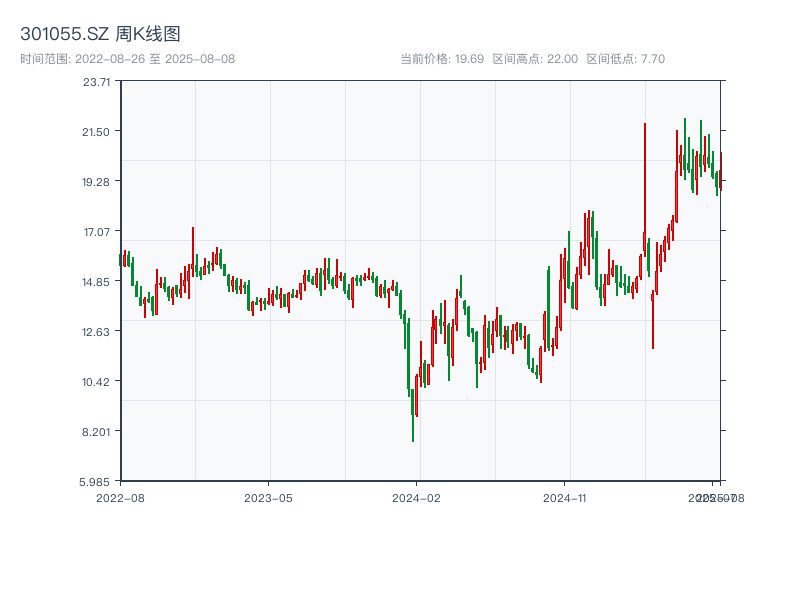Click the 19.28 y-axis price label
The image size is (800, 600).
[x=97, y=181]
